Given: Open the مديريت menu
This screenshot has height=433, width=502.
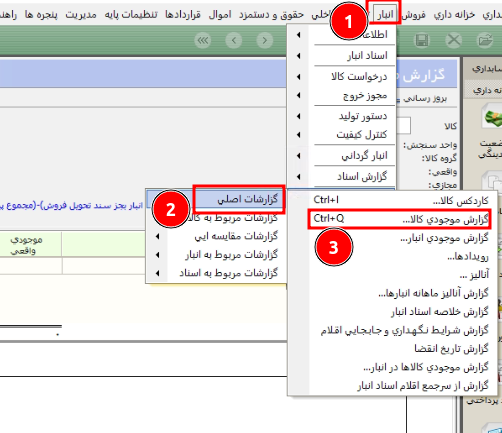Looking at the screenshot, I should click(81, 14).
